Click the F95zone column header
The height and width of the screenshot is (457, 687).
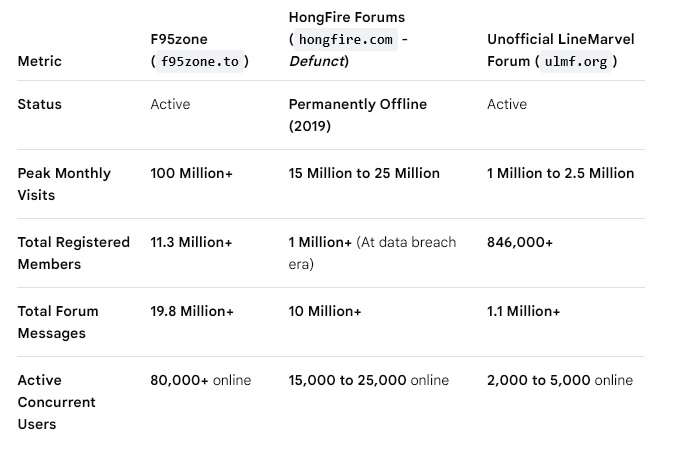coord(200,50)
